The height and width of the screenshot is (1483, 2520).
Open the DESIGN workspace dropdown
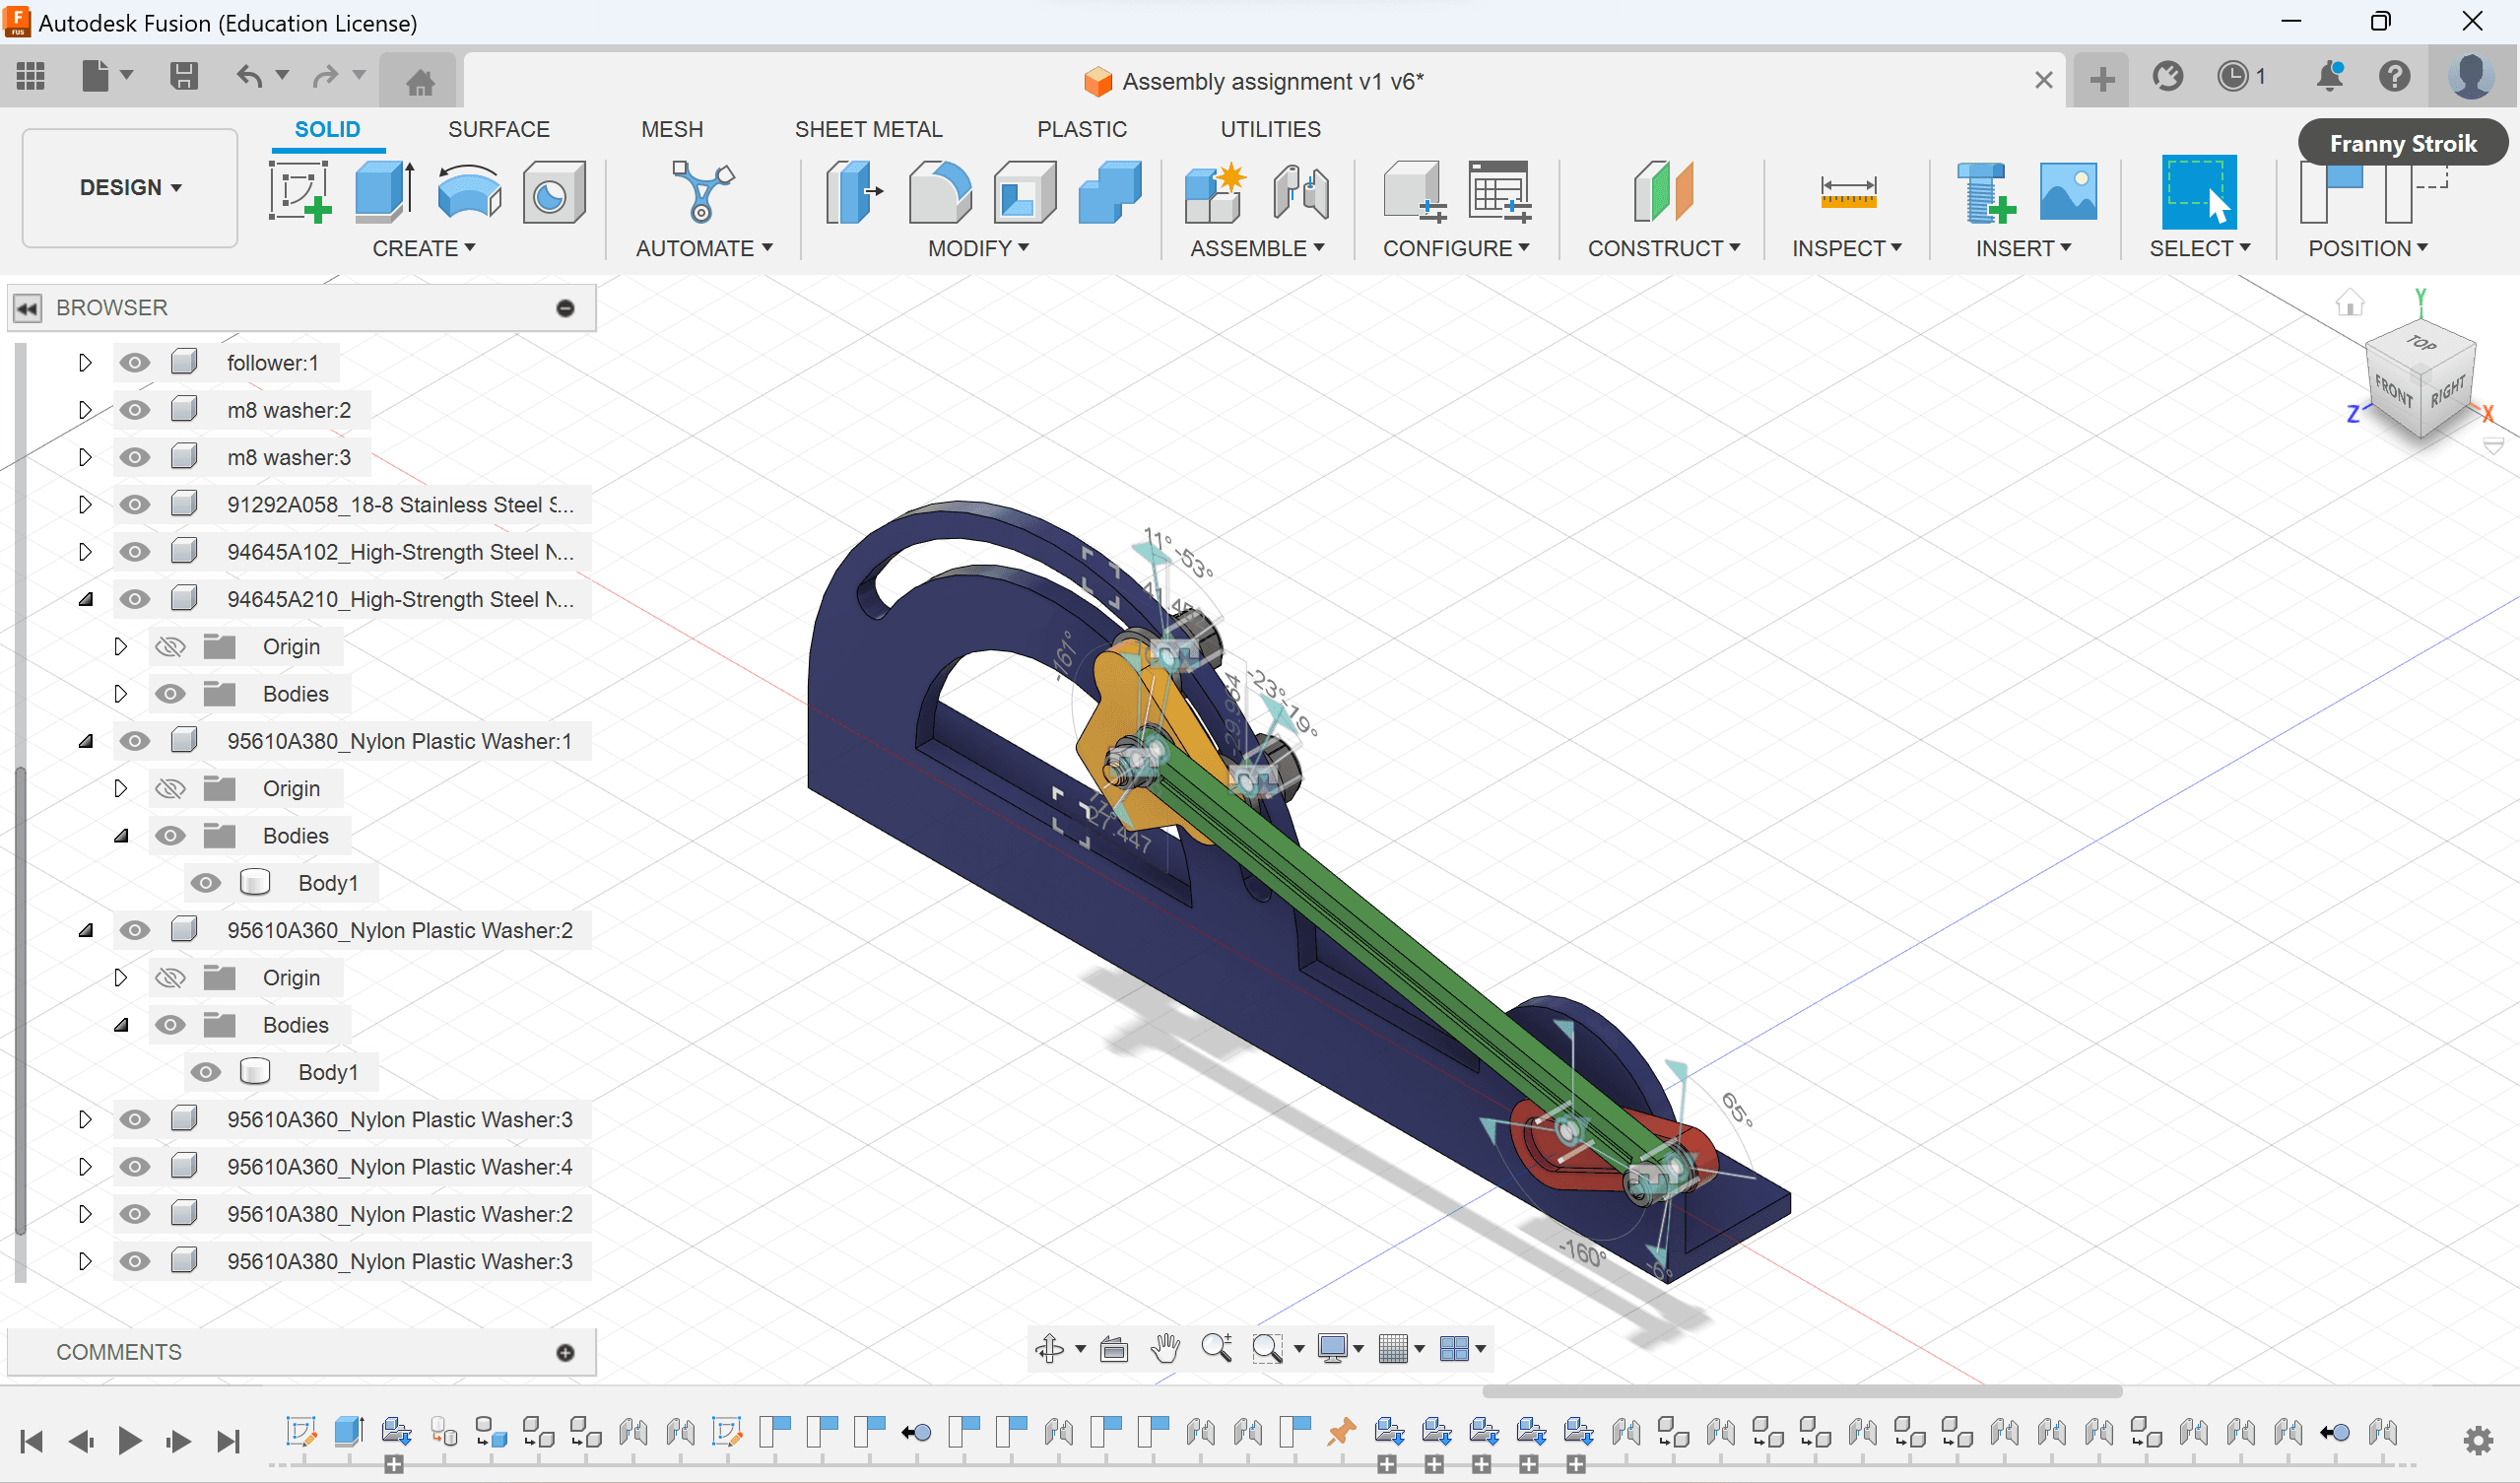coord(130,187)
